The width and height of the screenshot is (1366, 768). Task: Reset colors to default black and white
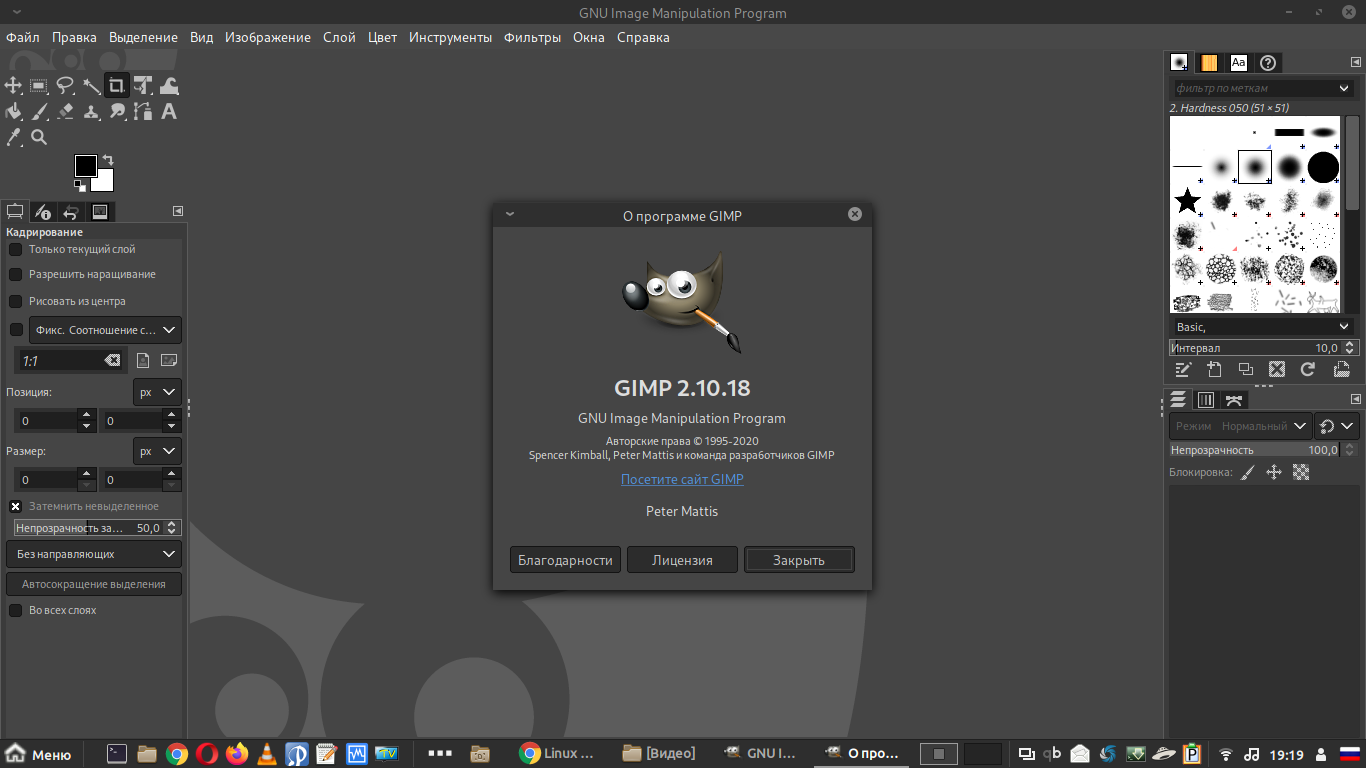point(80,185)
